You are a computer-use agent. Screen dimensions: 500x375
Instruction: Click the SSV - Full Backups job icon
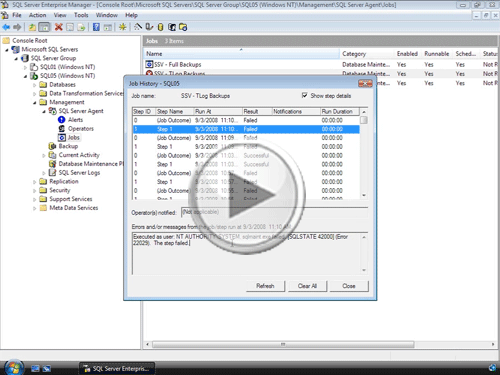click(149, 64)
